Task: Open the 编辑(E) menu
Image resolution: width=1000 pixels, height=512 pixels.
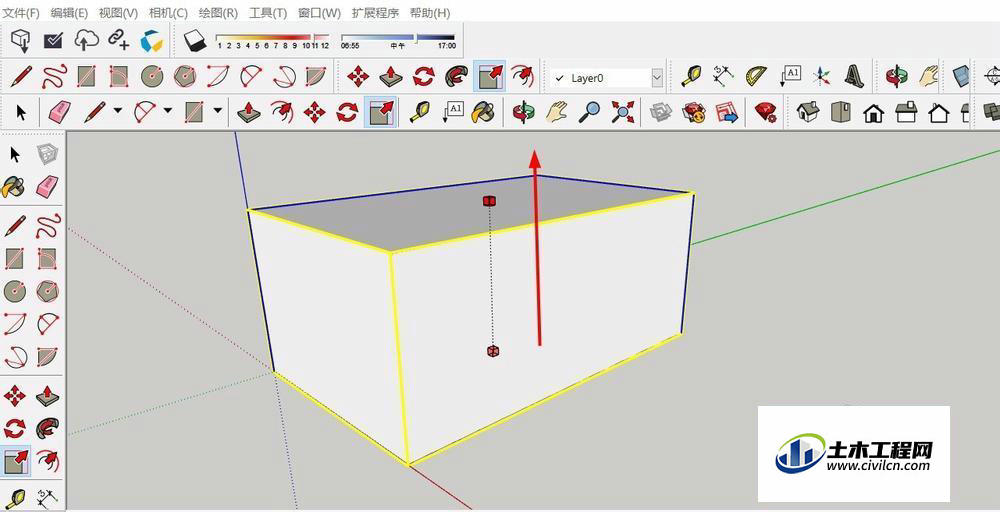Action: point(69,12)
